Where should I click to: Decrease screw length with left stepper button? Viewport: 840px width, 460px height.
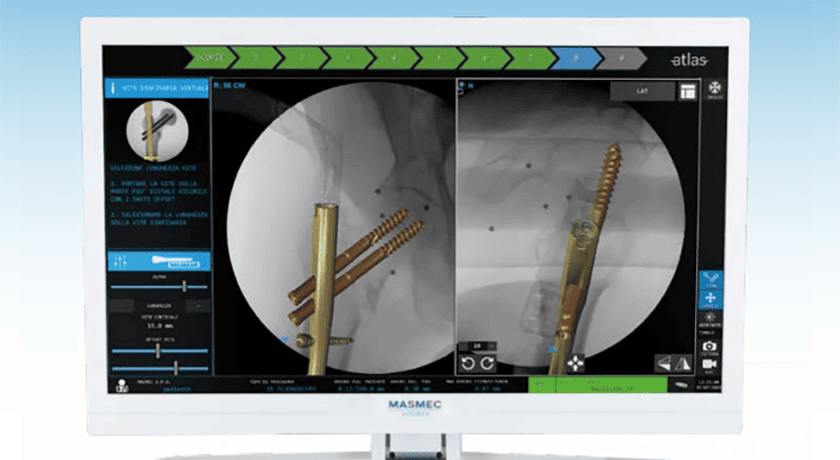pyautogui.click(x=122, y=306)
